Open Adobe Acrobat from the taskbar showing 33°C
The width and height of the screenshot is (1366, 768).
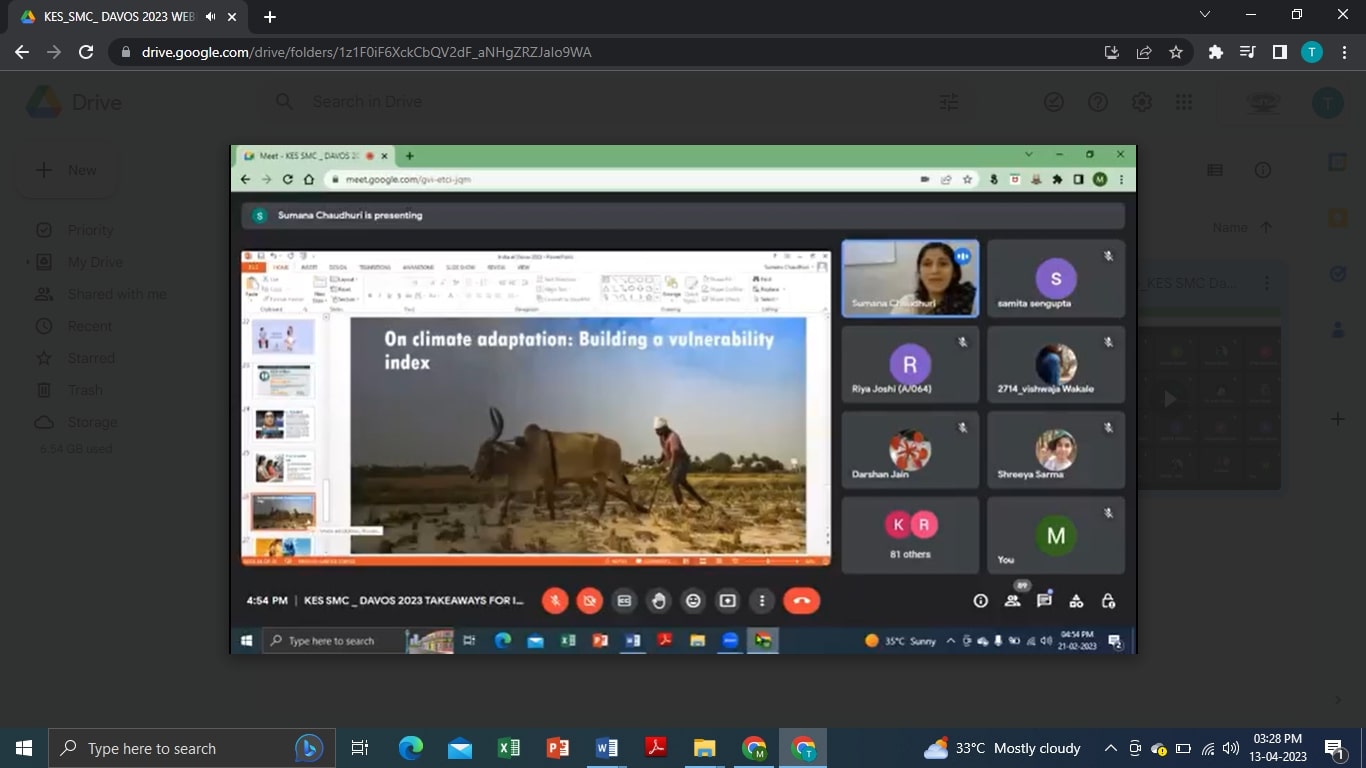656,748
